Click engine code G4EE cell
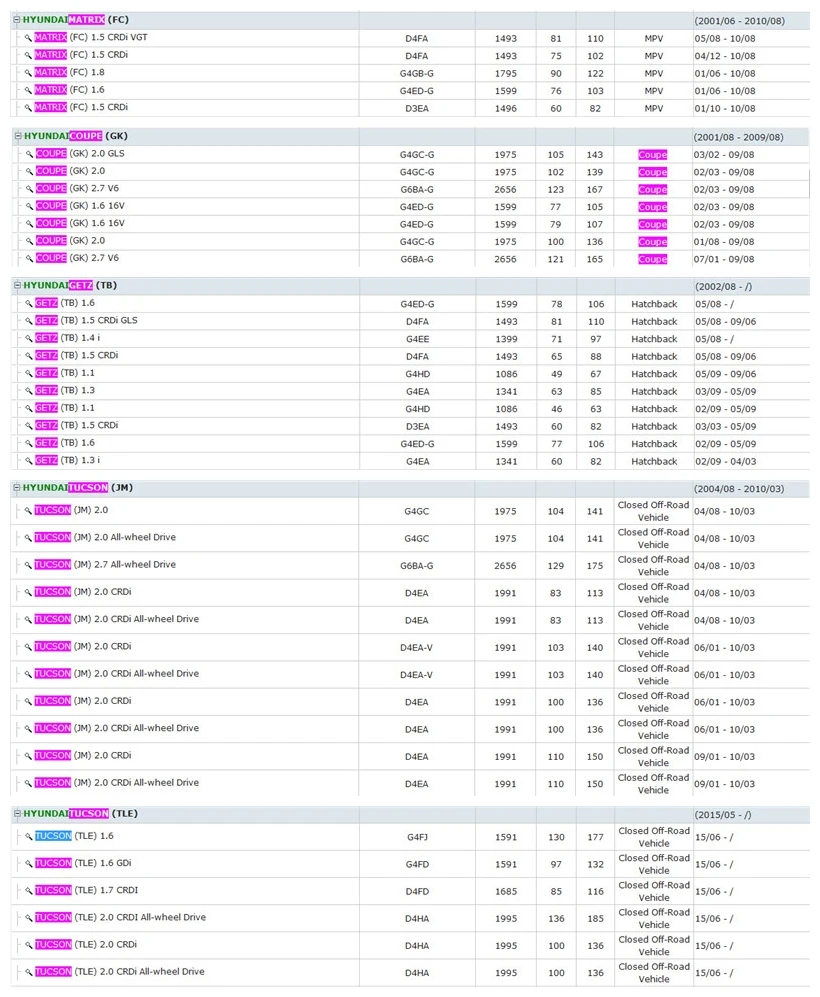 pyautogui.click(x=417, y=339)
